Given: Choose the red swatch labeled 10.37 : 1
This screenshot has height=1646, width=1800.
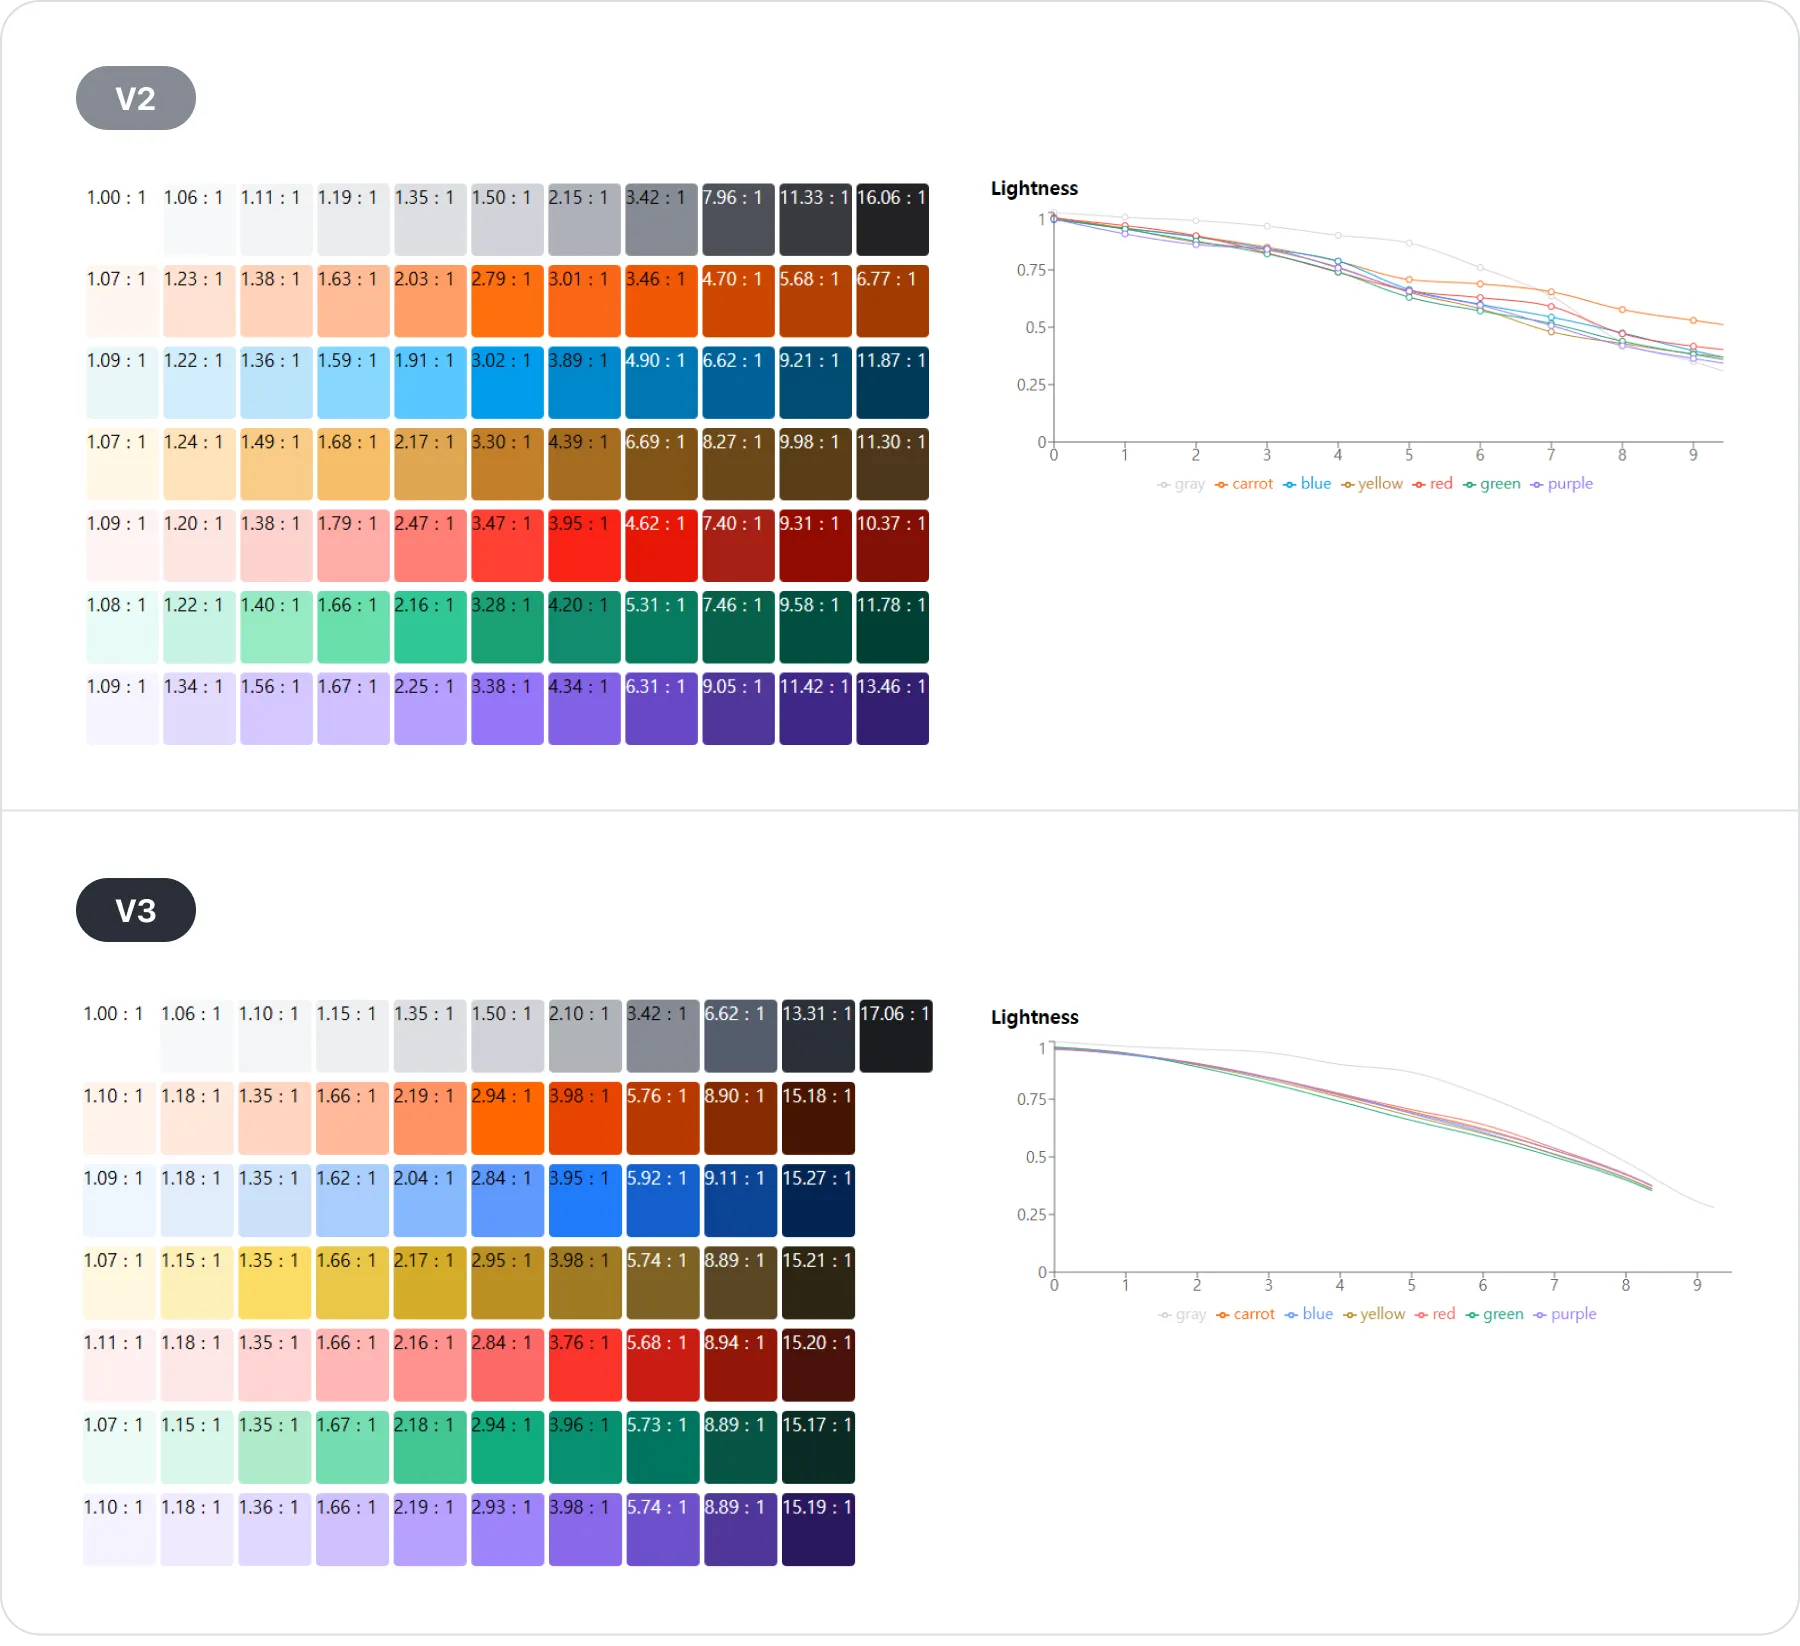Looking at the screenshot, I should [892, 546].
